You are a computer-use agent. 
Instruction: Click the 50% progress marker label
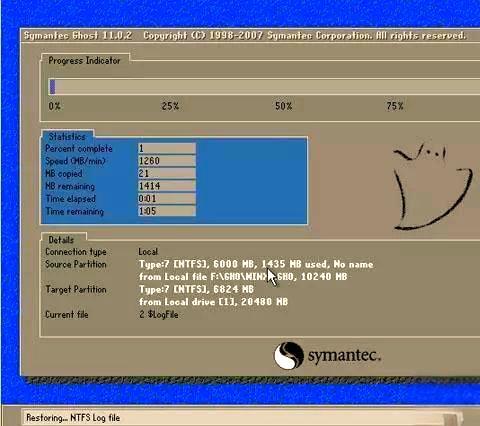click(x=283, y=106)
